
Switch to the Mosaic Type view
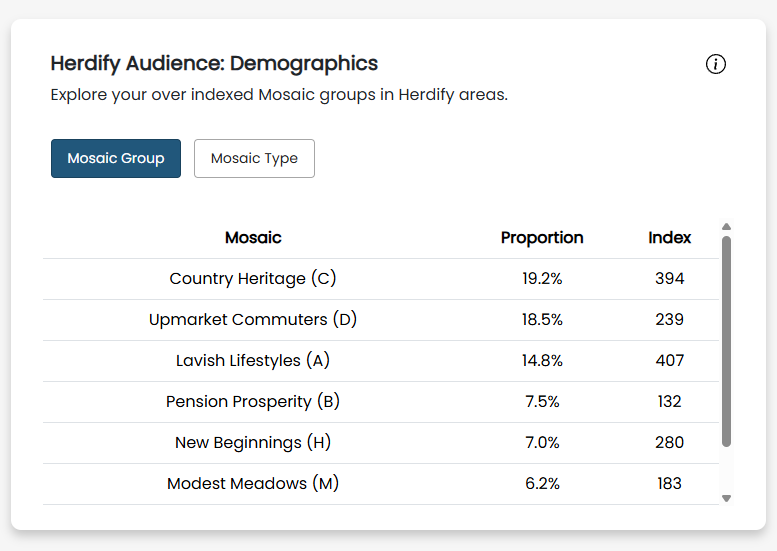[254, 158]
